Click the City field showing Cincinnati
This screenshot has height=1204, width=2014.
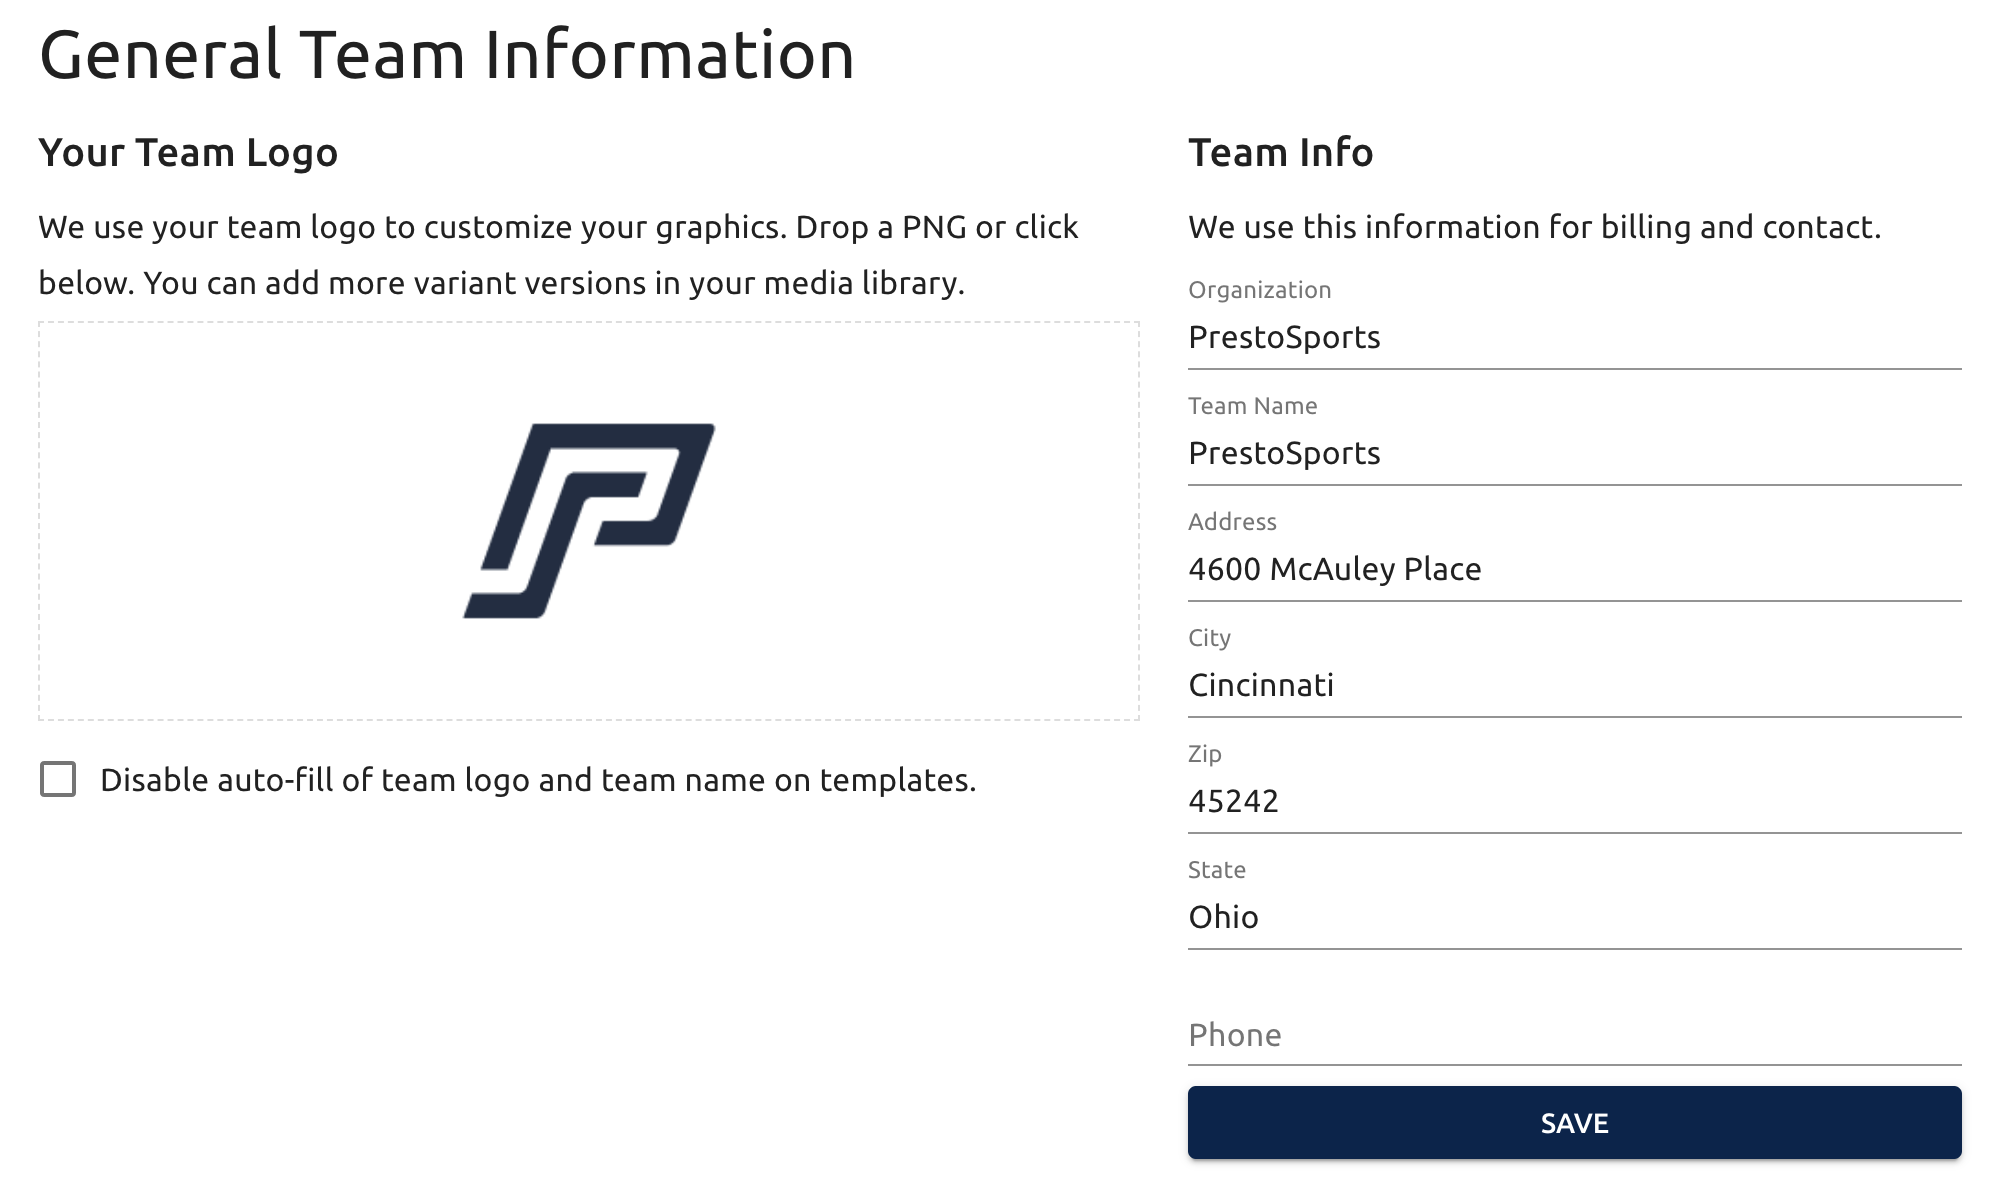point(1573,686)
